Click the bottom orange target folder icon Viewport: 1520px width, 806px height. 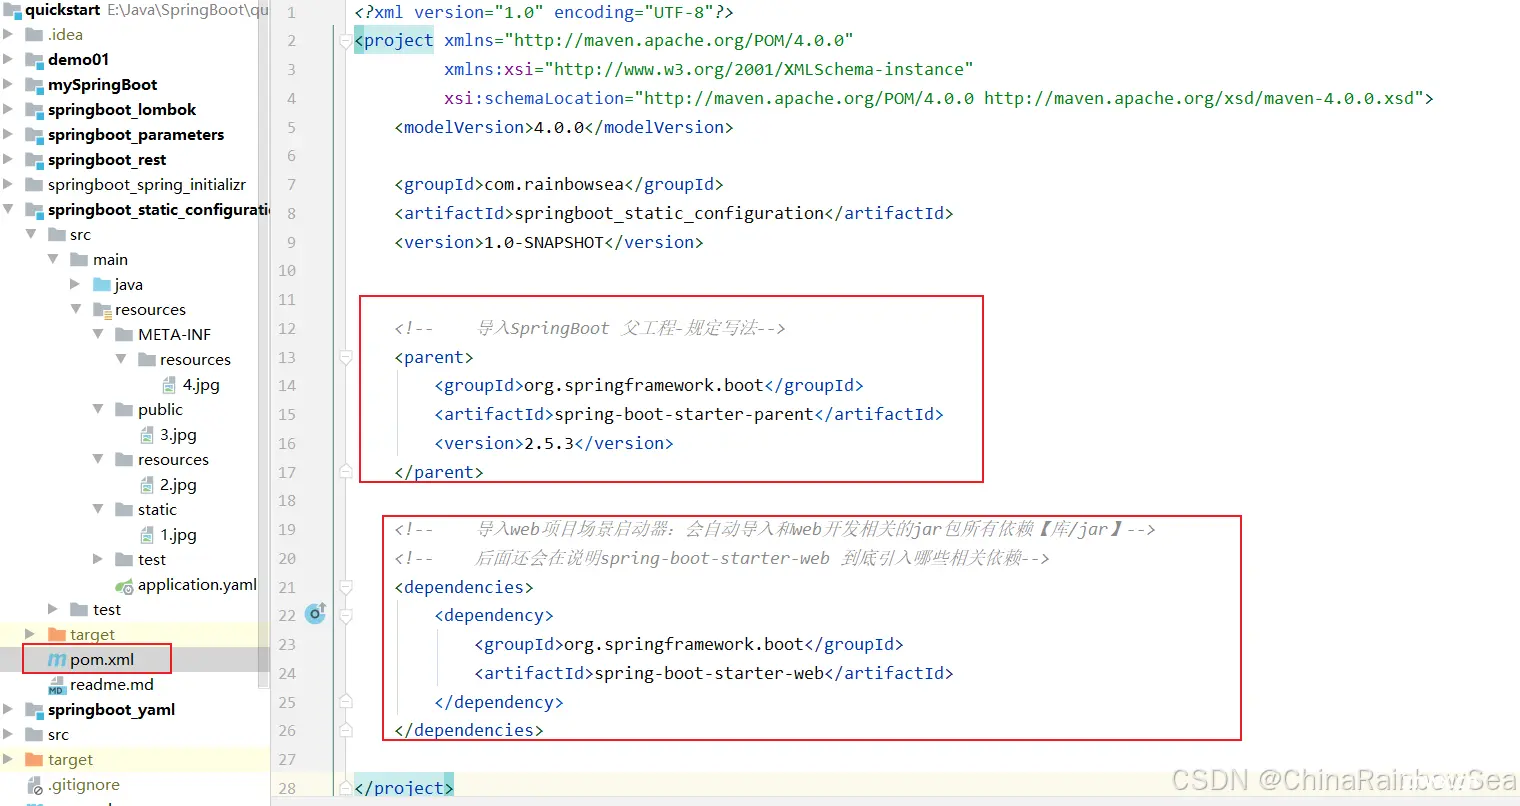[x=34, y=760]
